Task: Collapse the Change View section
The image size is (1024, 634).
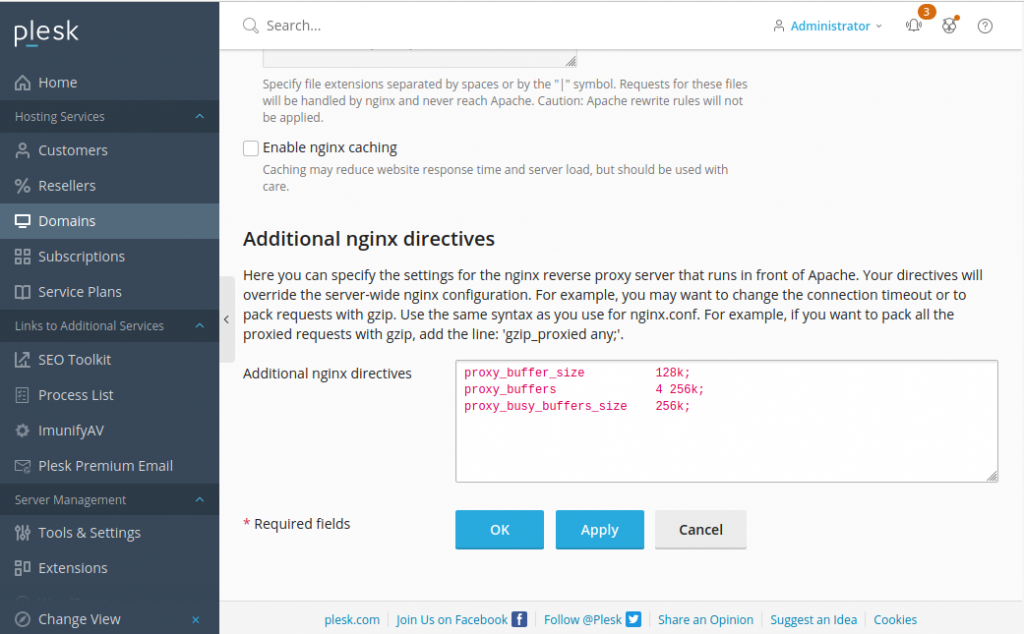Action: pyautogui.click(x=196, y=619)
